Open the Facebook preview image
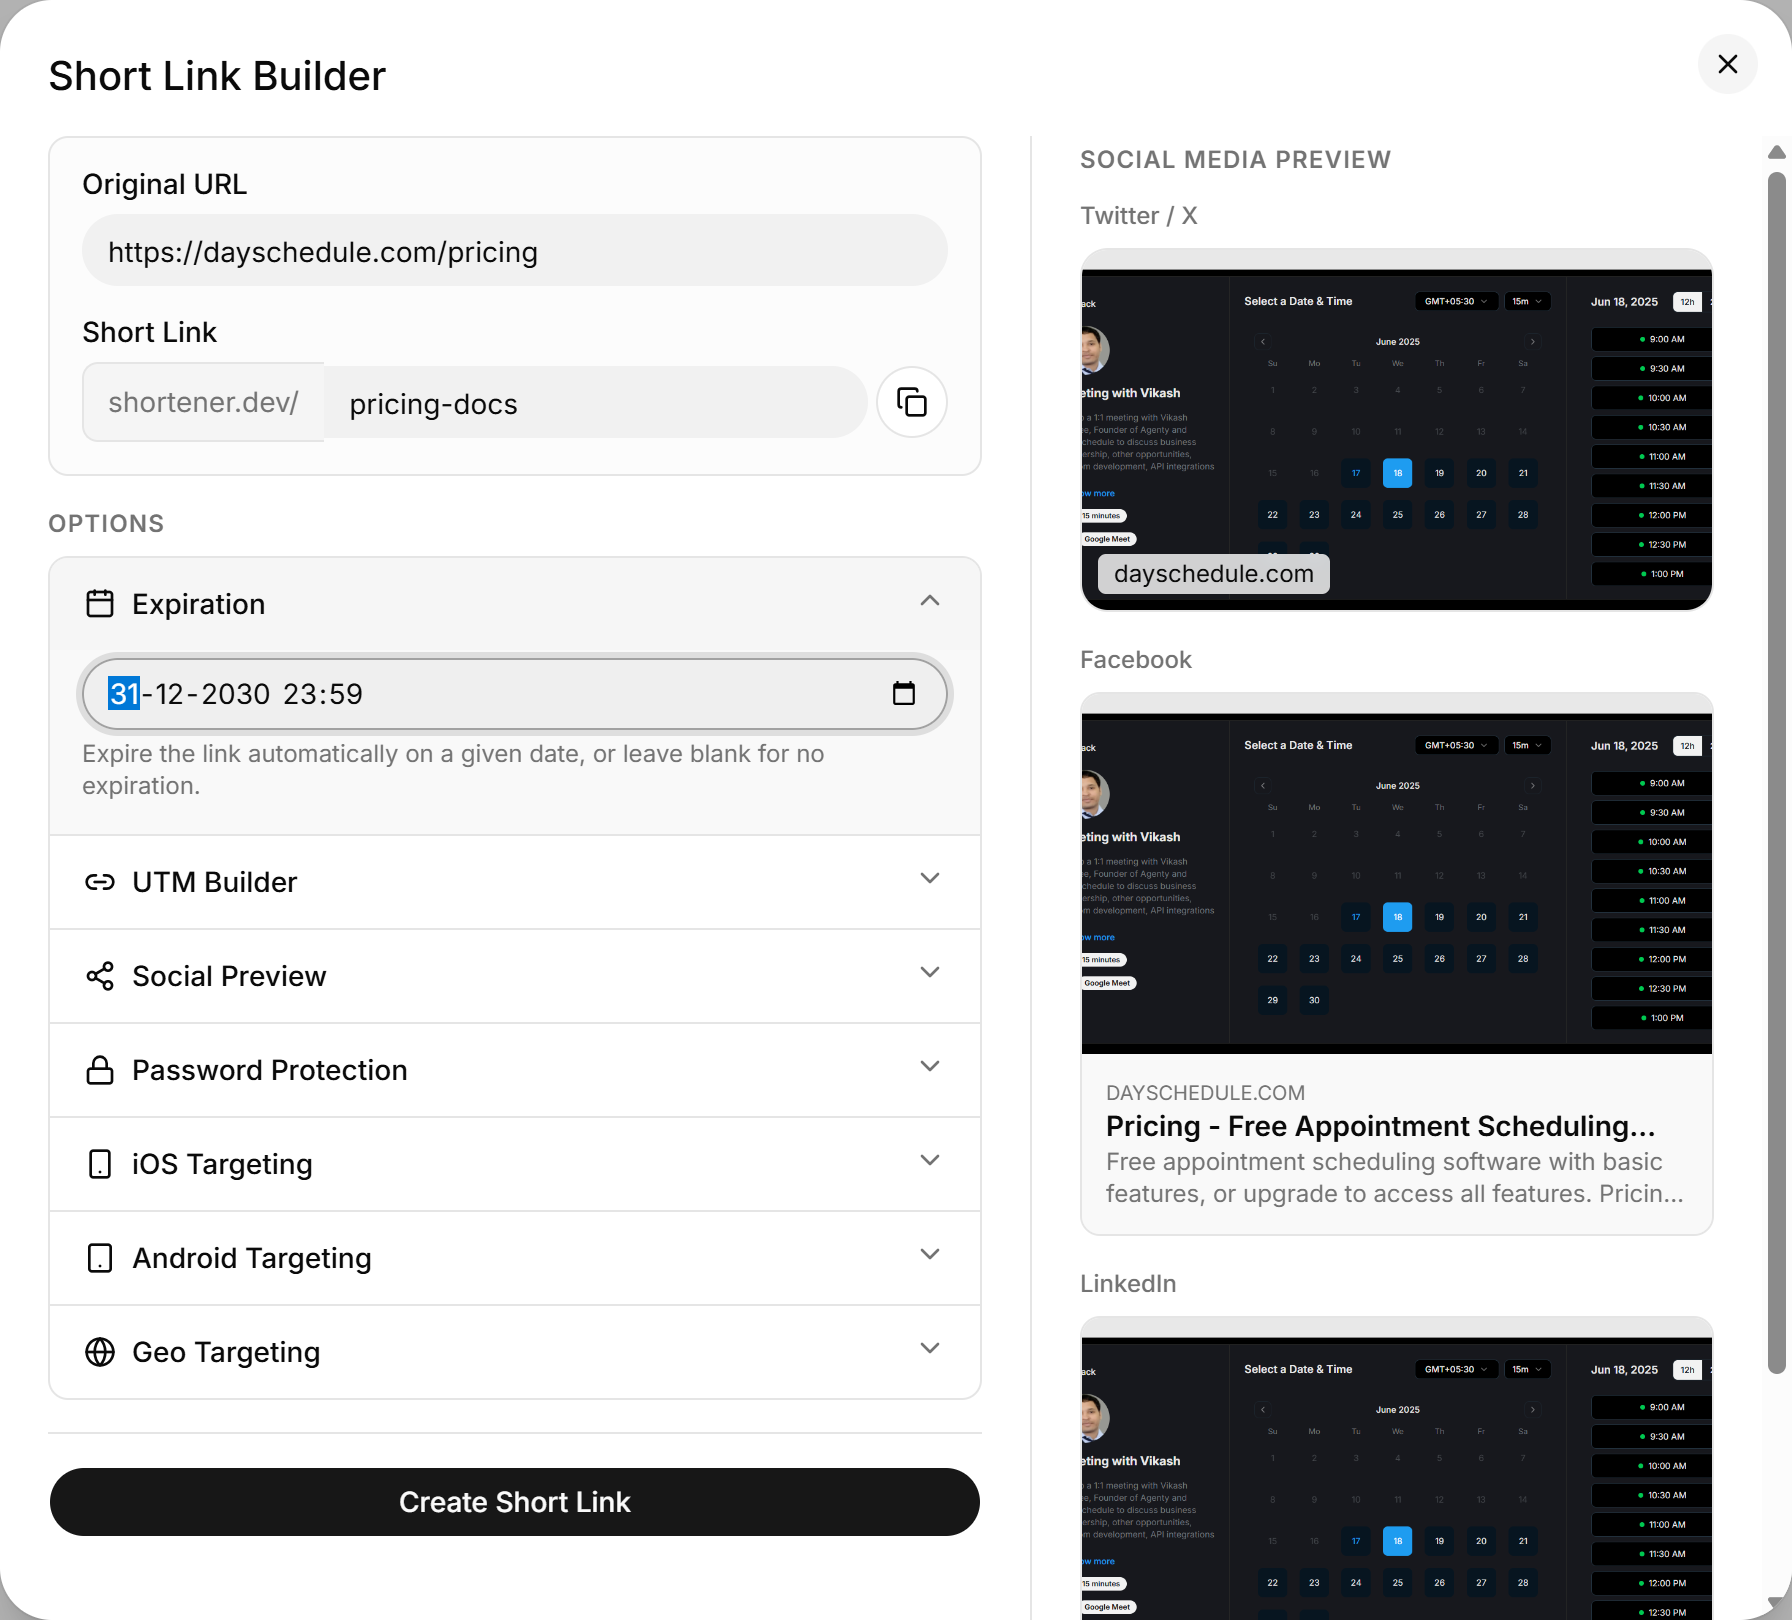Image resolution: width=1792 pixels, height=1620 pixels. (1397, 874)
